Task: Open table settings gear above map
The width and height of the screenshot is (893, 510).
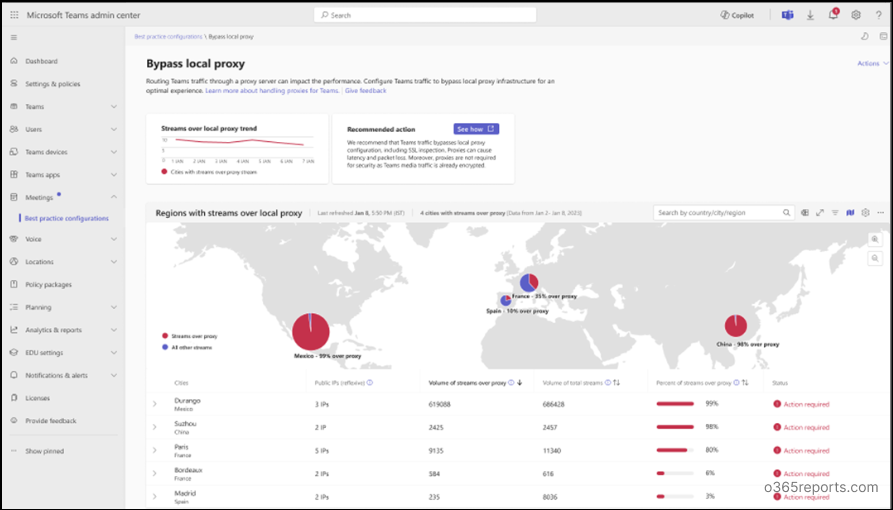Action: (866, 213)
